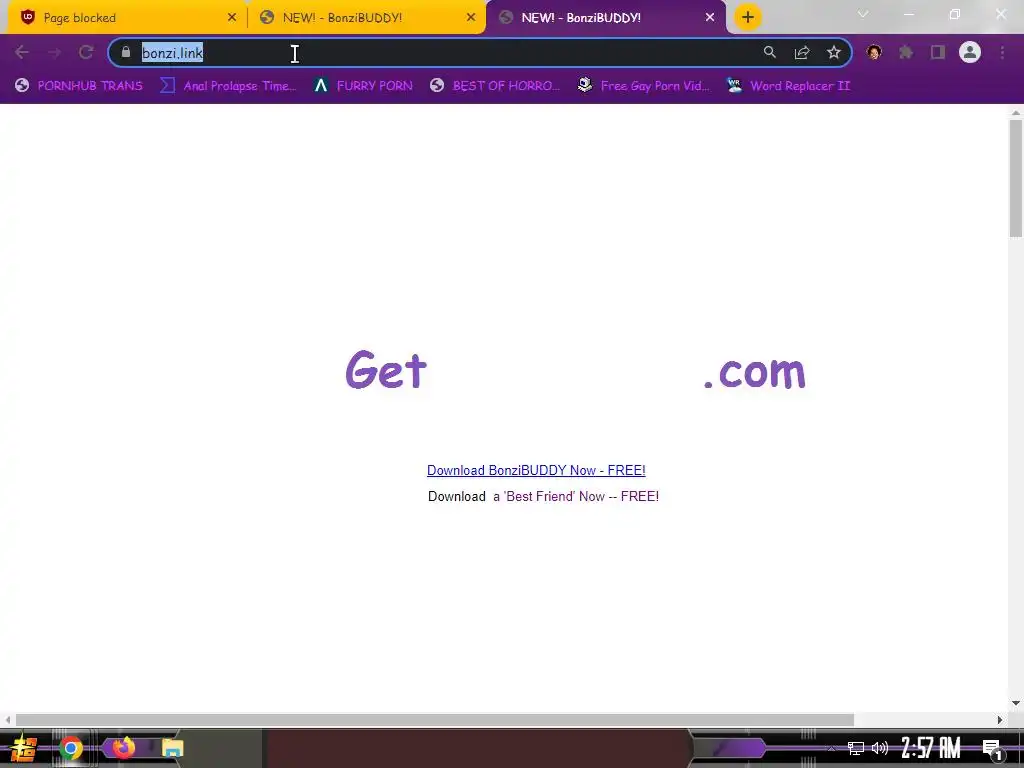Click the 2:57 AM taskbar clock
The width and height of the screenshot is (1024, 768).
coord(931,748)
